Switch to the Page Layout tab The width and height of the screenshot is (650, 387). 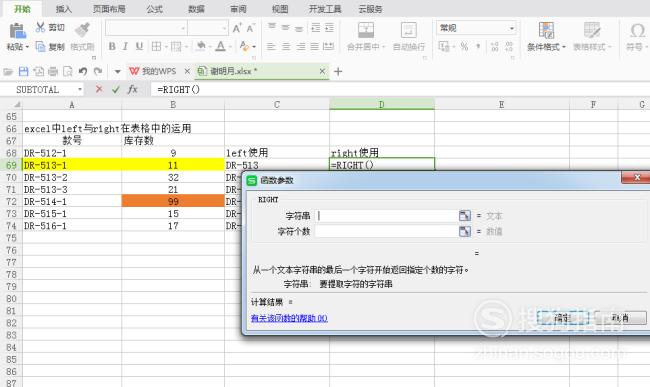pos(109,9)
